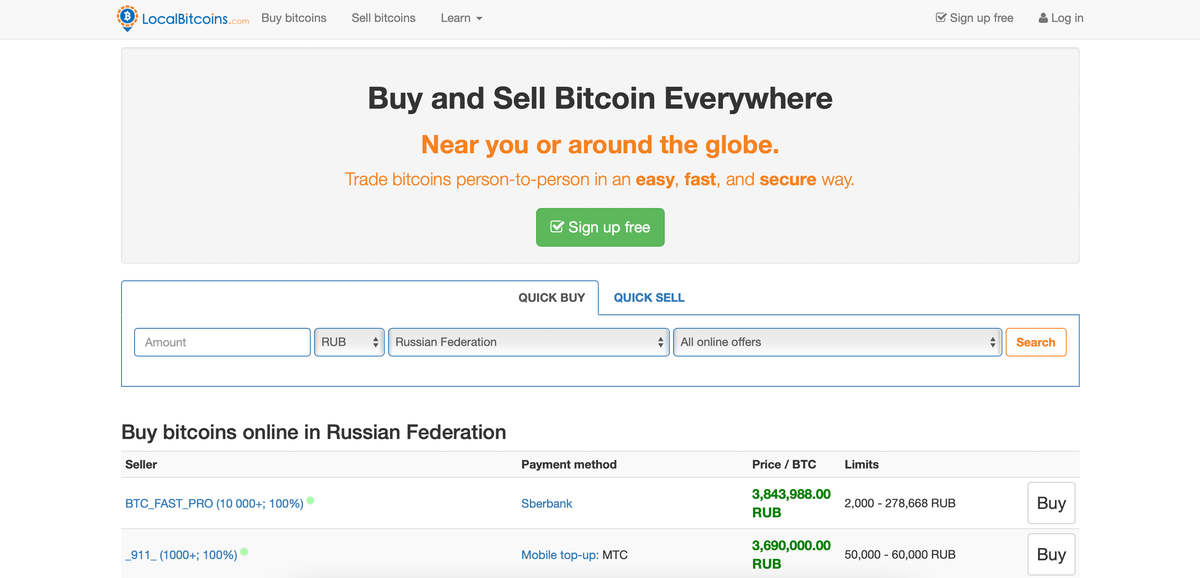Image resolution: width=1200 pixels, height=578 pixels.
Task: Open the Learn dropdown menu
Action: (461, 18)
